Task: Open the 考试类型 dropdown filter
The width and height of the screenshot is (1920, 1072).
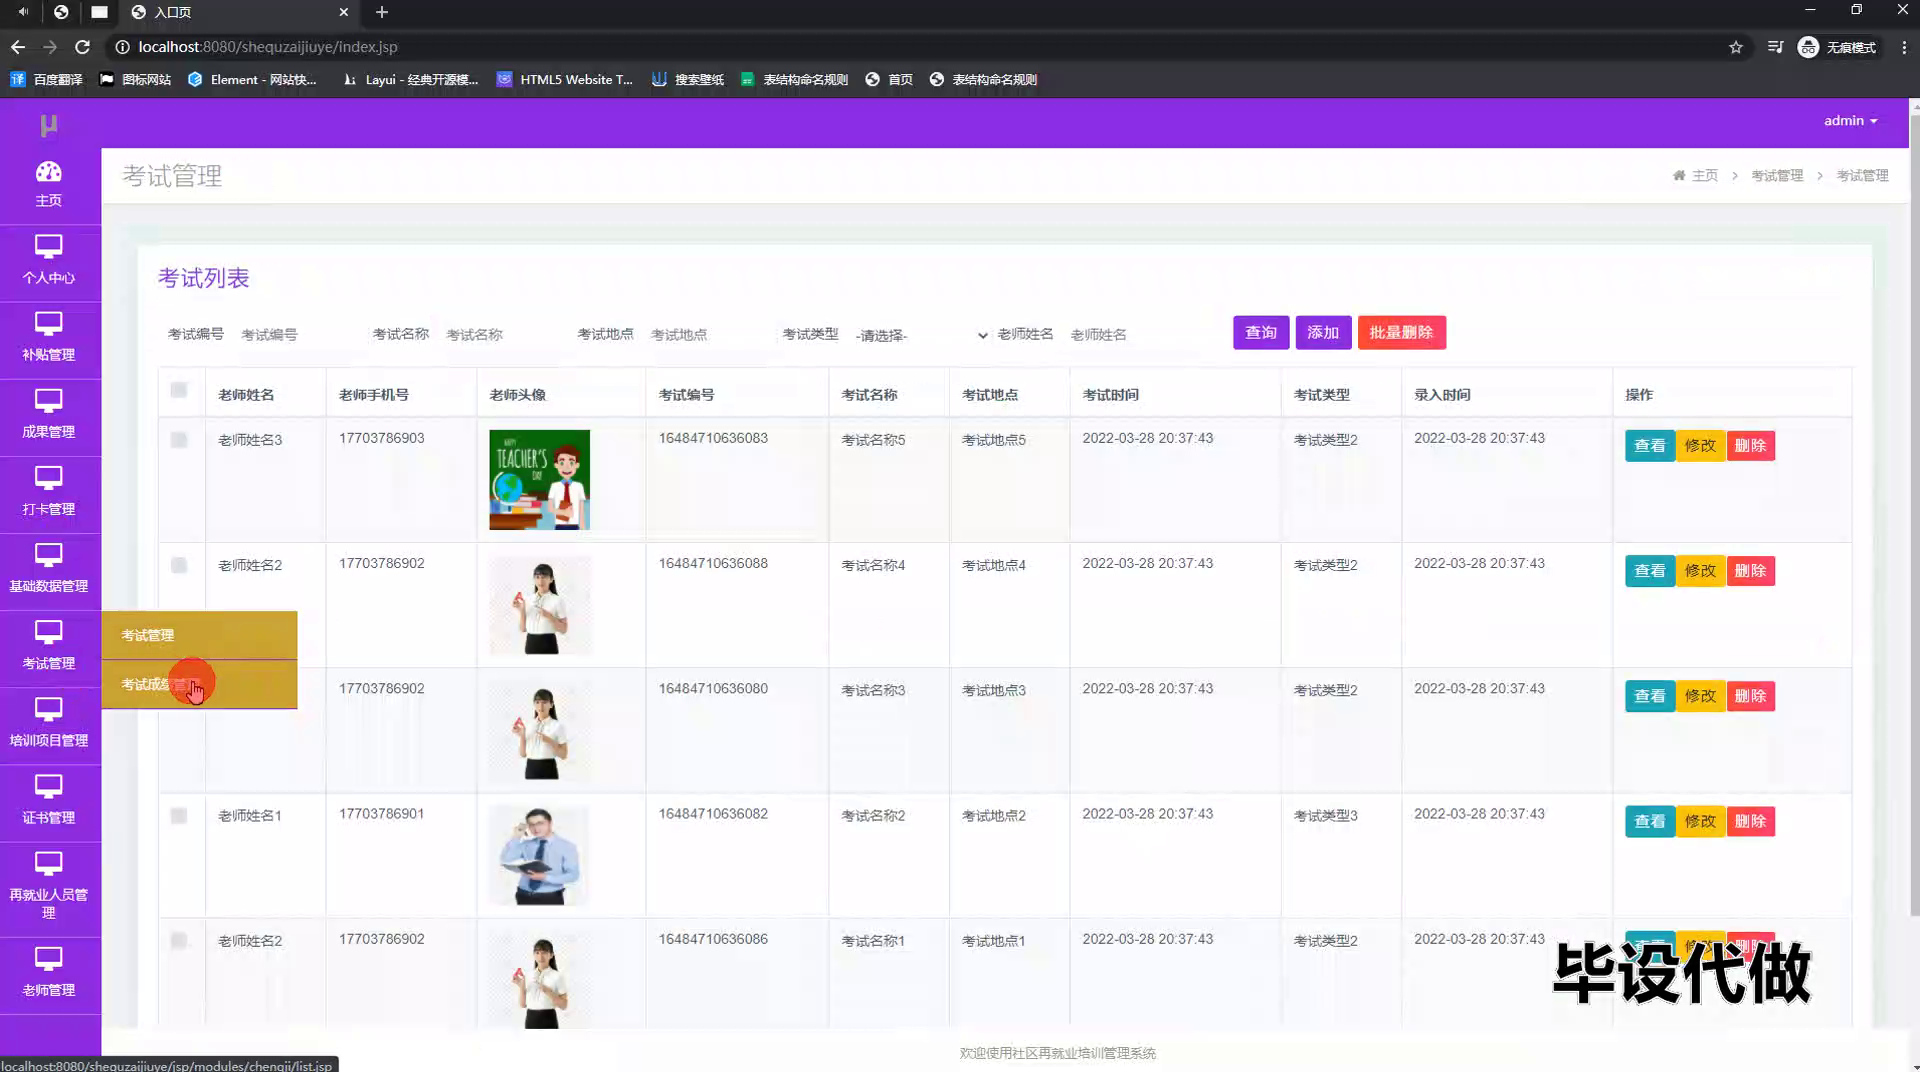Action: coord(921,335)
